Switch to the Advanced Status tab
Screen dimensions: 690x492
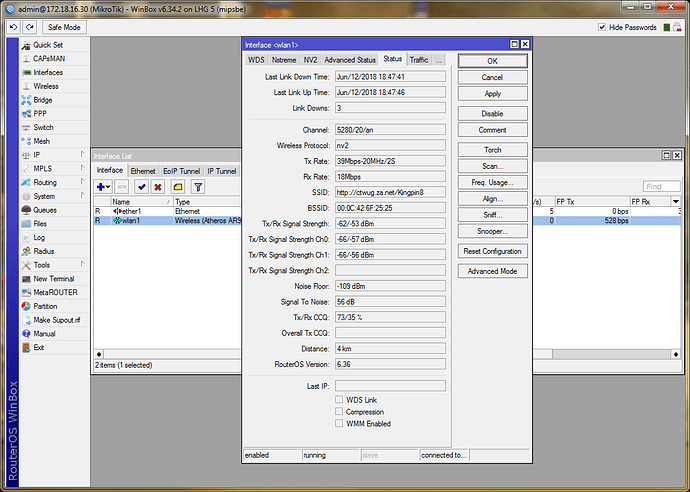[350, 60]
